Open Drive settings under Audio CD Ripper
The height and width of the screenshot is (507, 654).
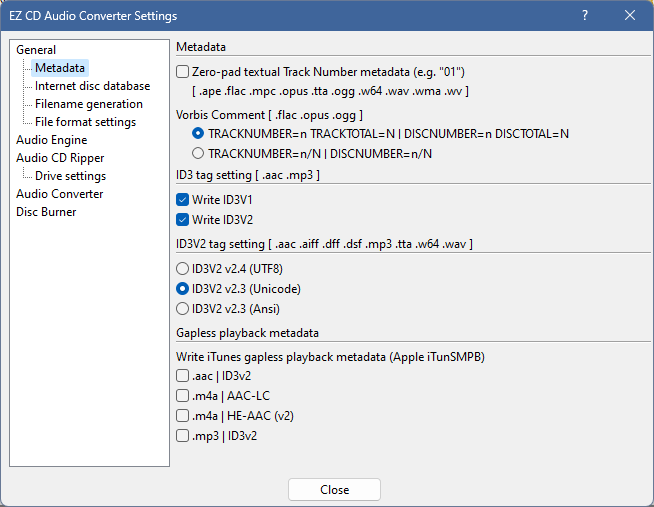click(70, 176)
